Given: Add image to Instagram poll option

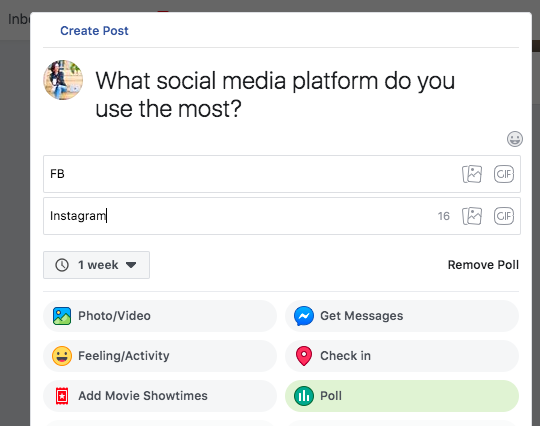Looking at the screenshot, I should click(x=472, y=216).
